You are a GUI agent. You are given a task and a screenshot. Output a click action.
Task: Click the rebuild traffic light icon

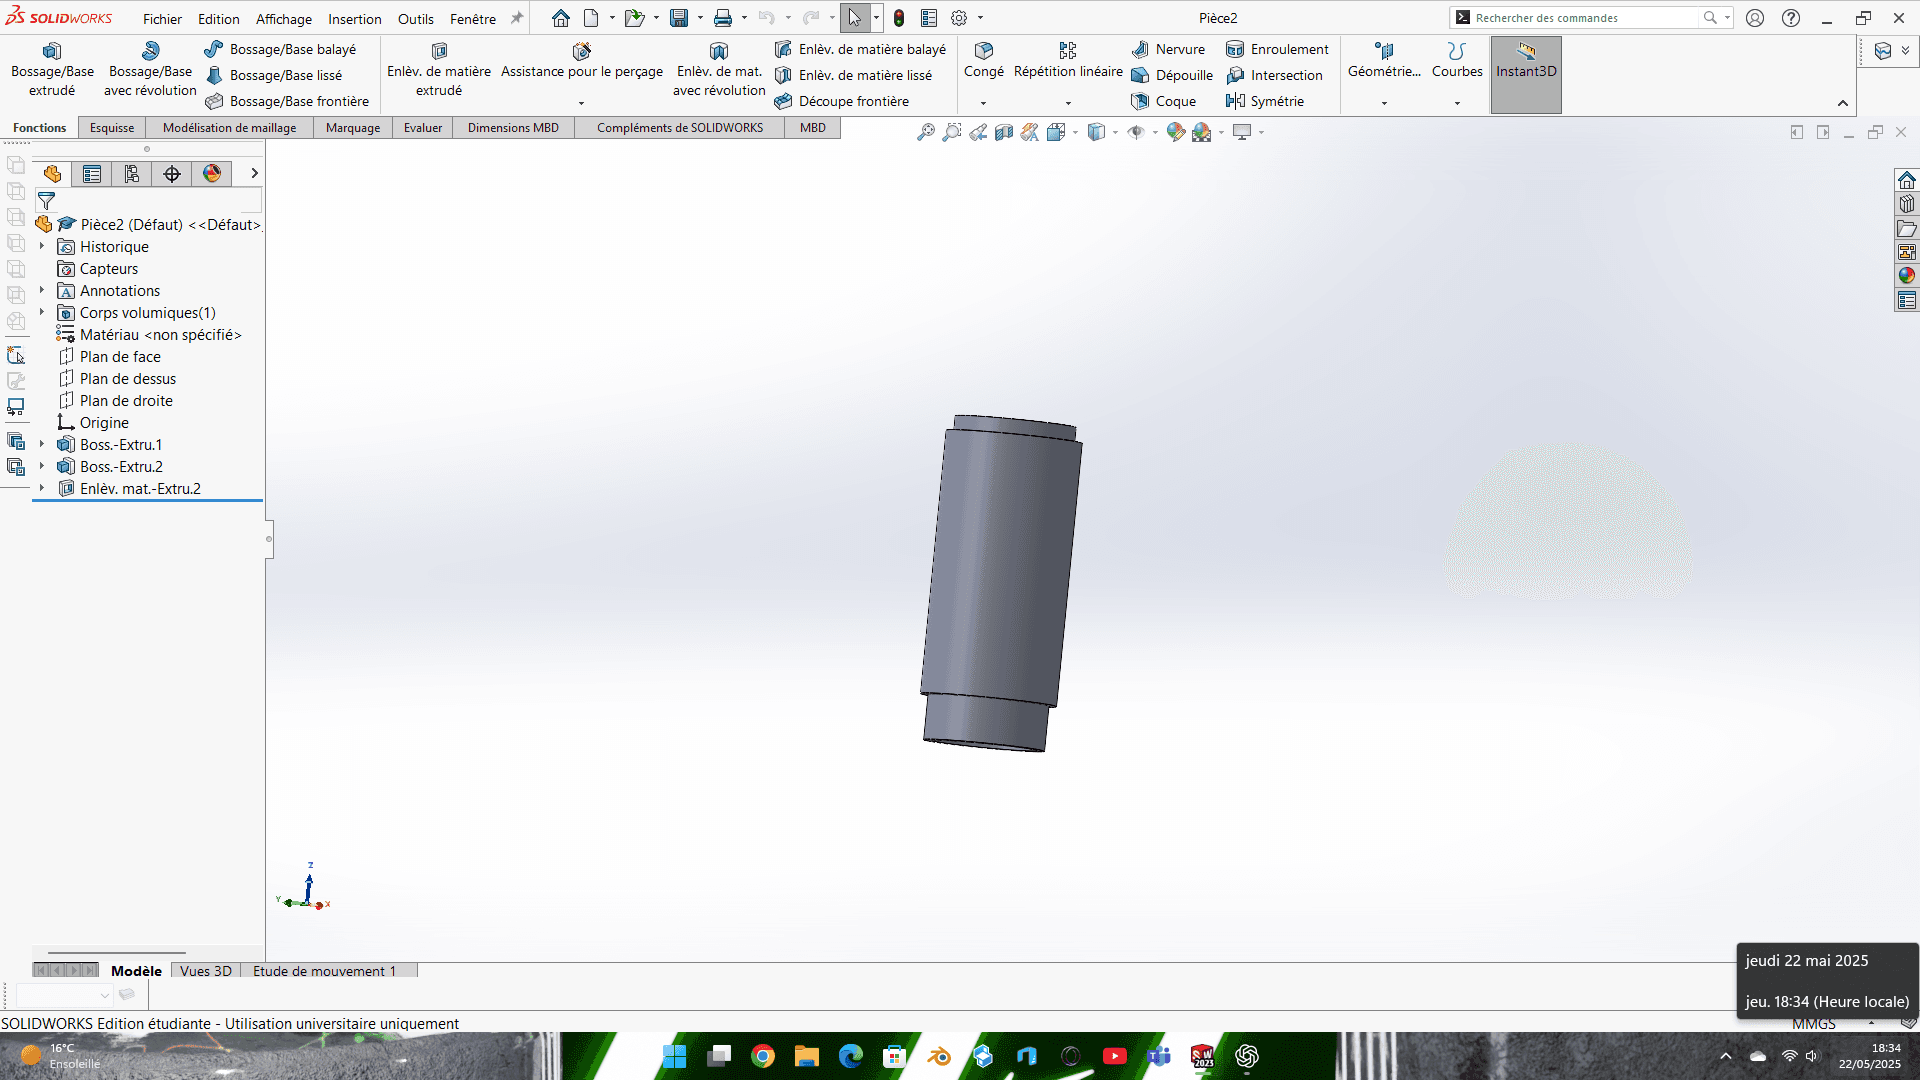pyautogui.click(x=899, y=18)
